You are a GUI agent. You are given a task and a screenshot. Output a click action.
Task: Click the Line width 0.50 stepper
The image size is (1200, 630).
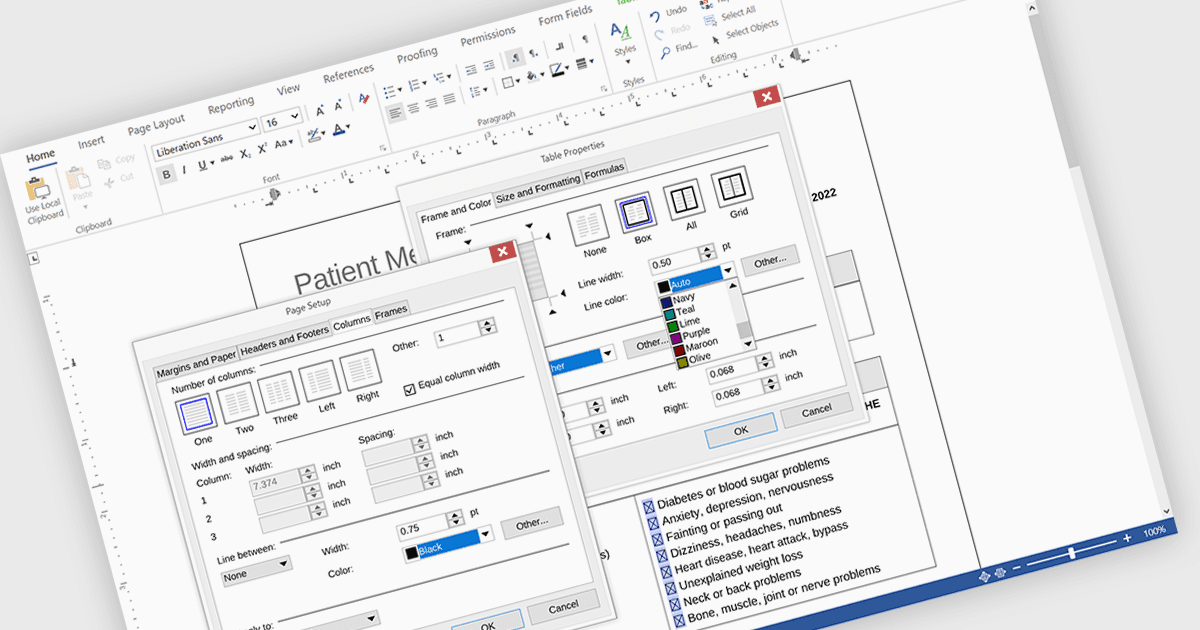(707, 254)
